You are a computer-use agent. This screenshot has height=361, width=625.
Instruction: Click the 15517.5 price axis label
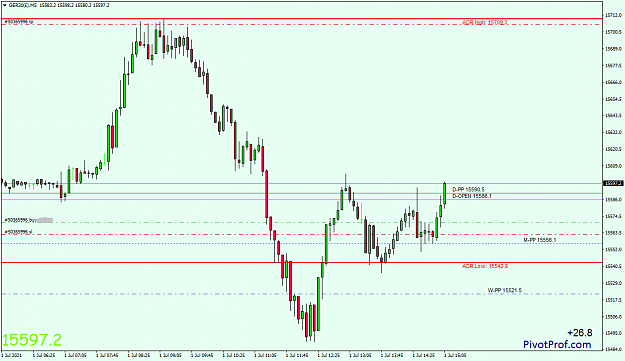pyautogui.click(x=613, y=300)
